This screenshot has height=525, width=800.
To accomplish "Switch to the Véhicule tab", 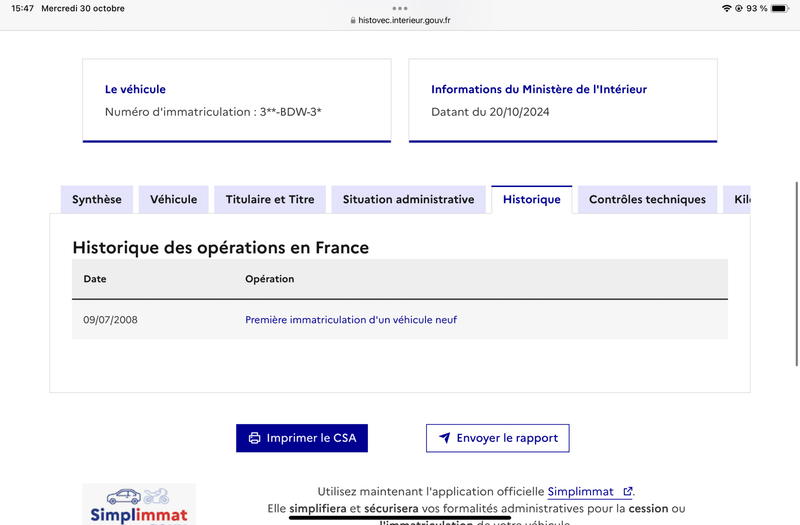I will click(173, 199).
